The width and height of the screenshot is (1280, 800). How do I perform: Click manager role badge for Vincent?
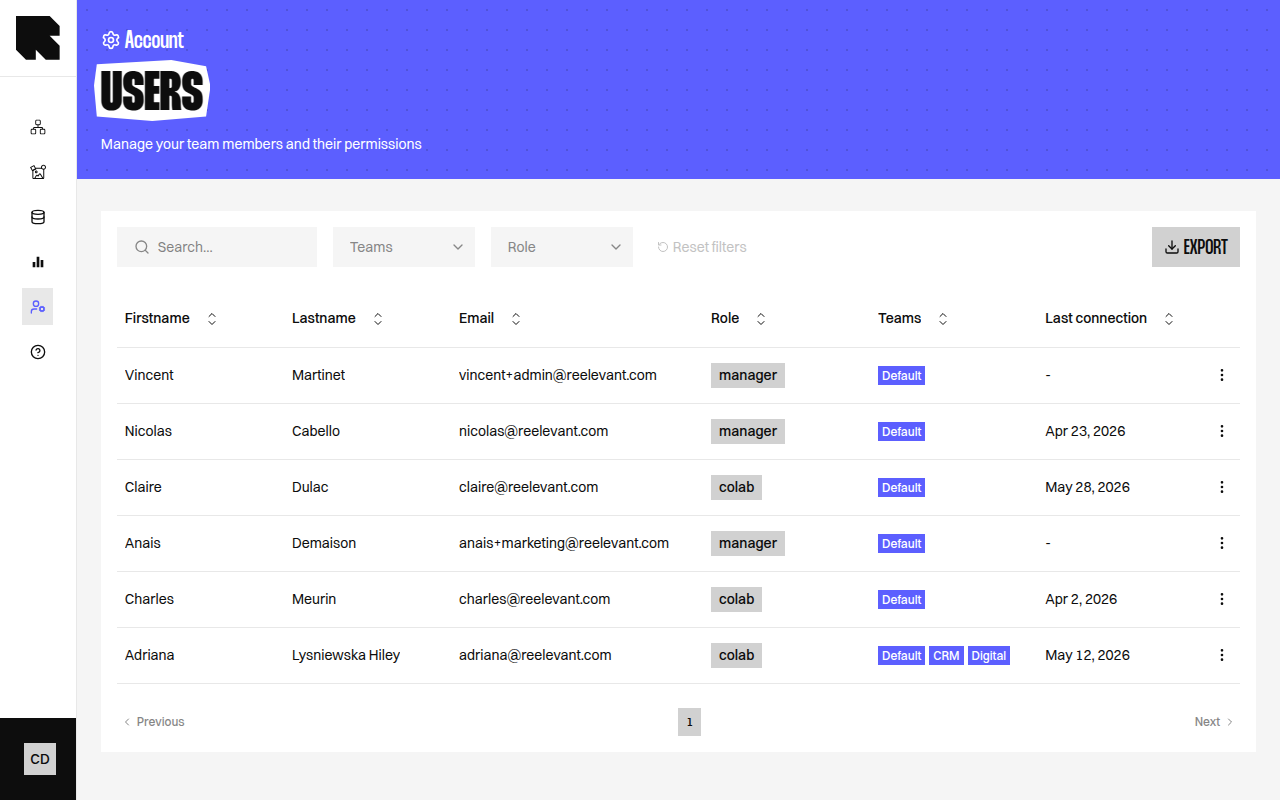coord(748,375)
